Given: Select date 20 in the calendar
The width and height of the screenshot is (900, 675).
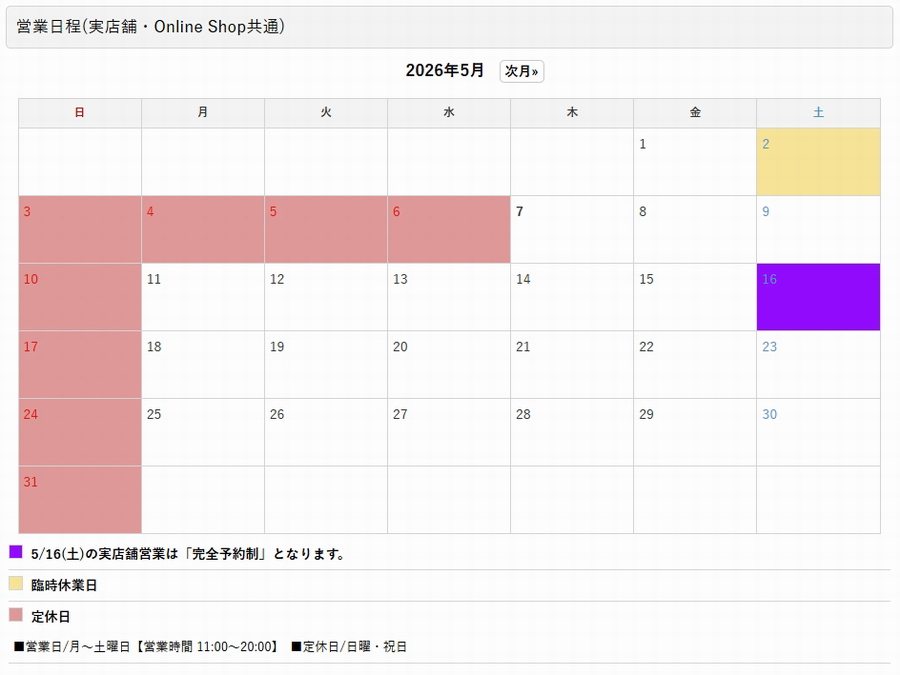Looking at the screenshot, I should pos(449,364).
